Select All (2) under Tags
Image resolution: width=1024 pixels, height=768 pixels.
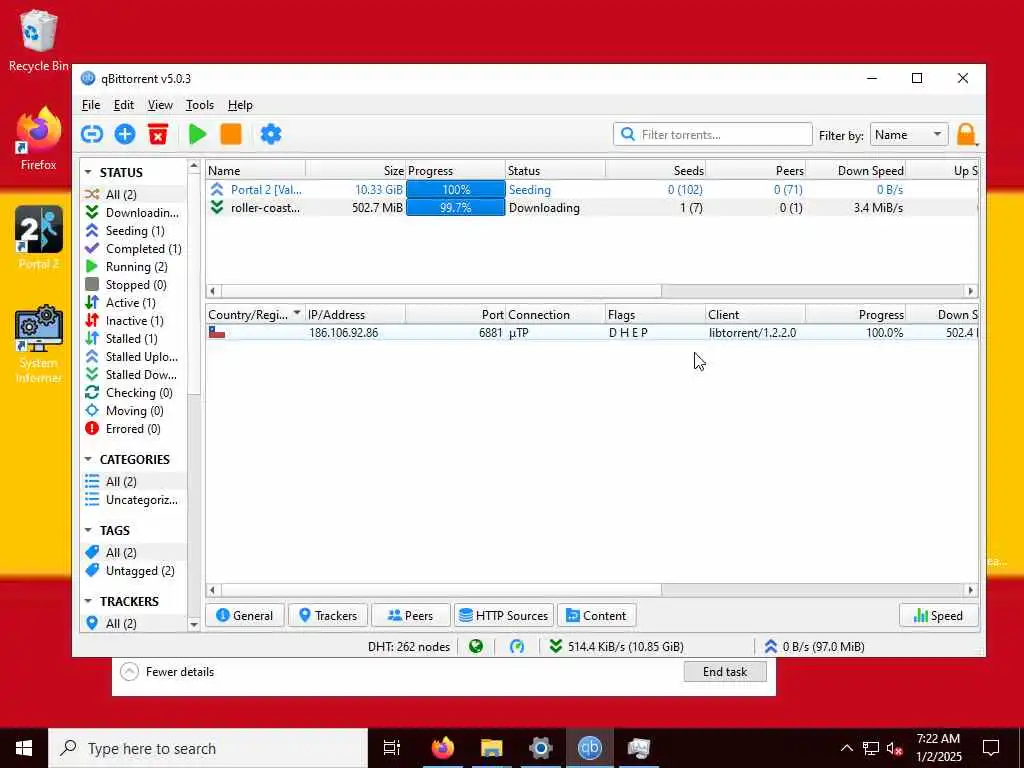132,552
